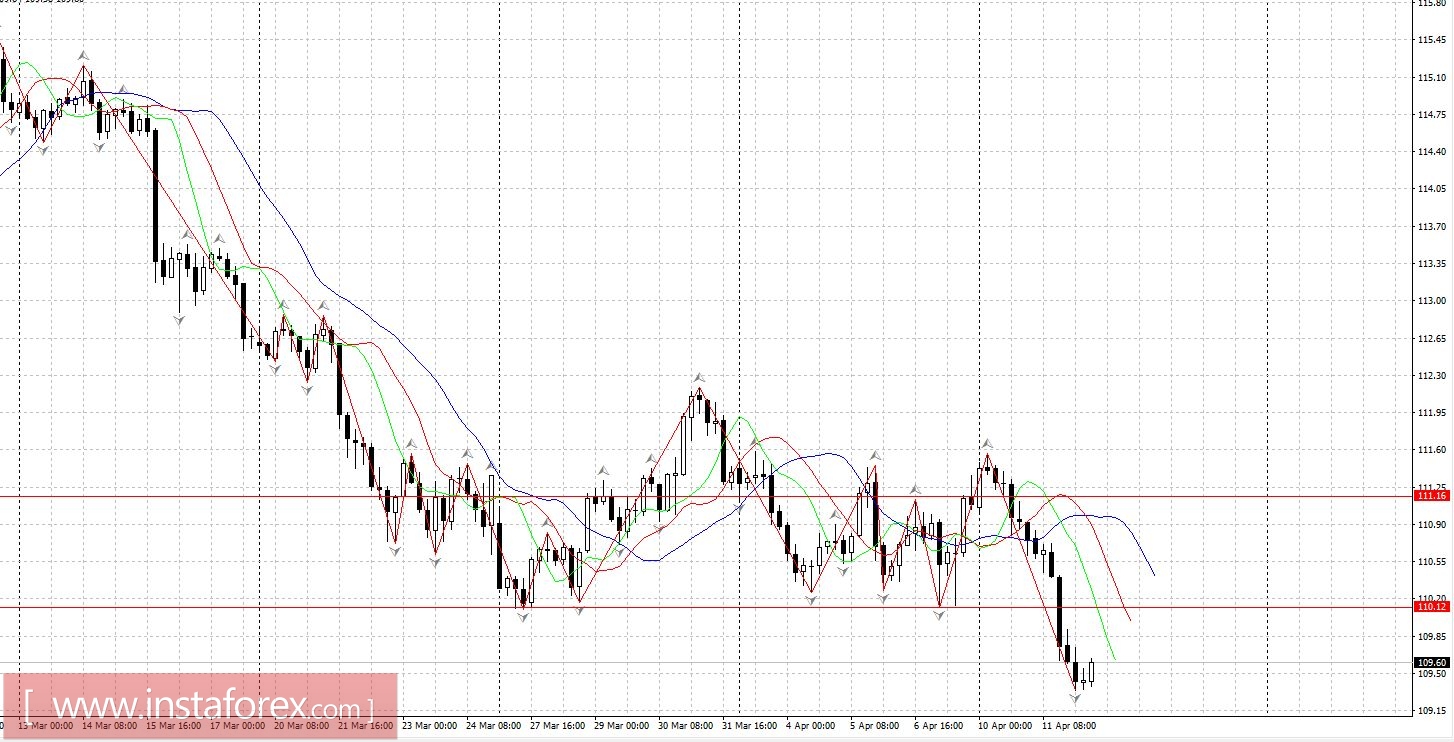The image size is (1454, 742).
Task: Click the 115.10 price axis label
Action: (1432, 78)
